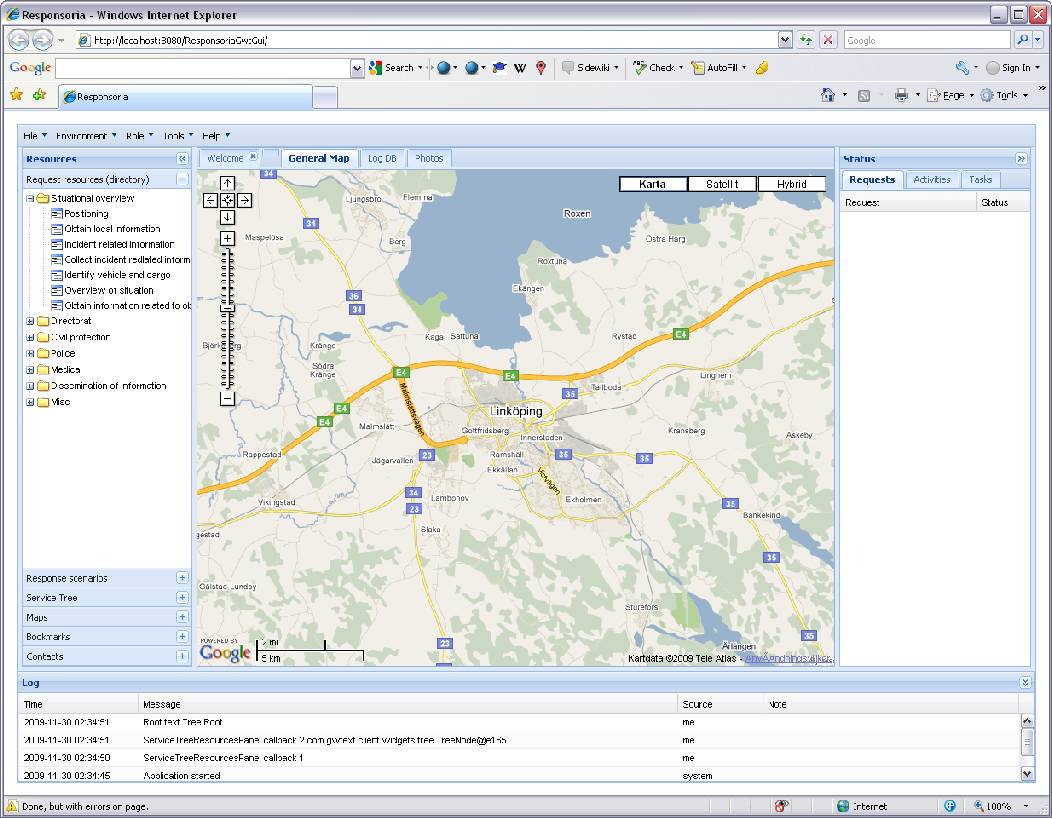Viewport: 1052px width, 818px height.
Task: Open the Tools application menu
Action: click(178, 136)
